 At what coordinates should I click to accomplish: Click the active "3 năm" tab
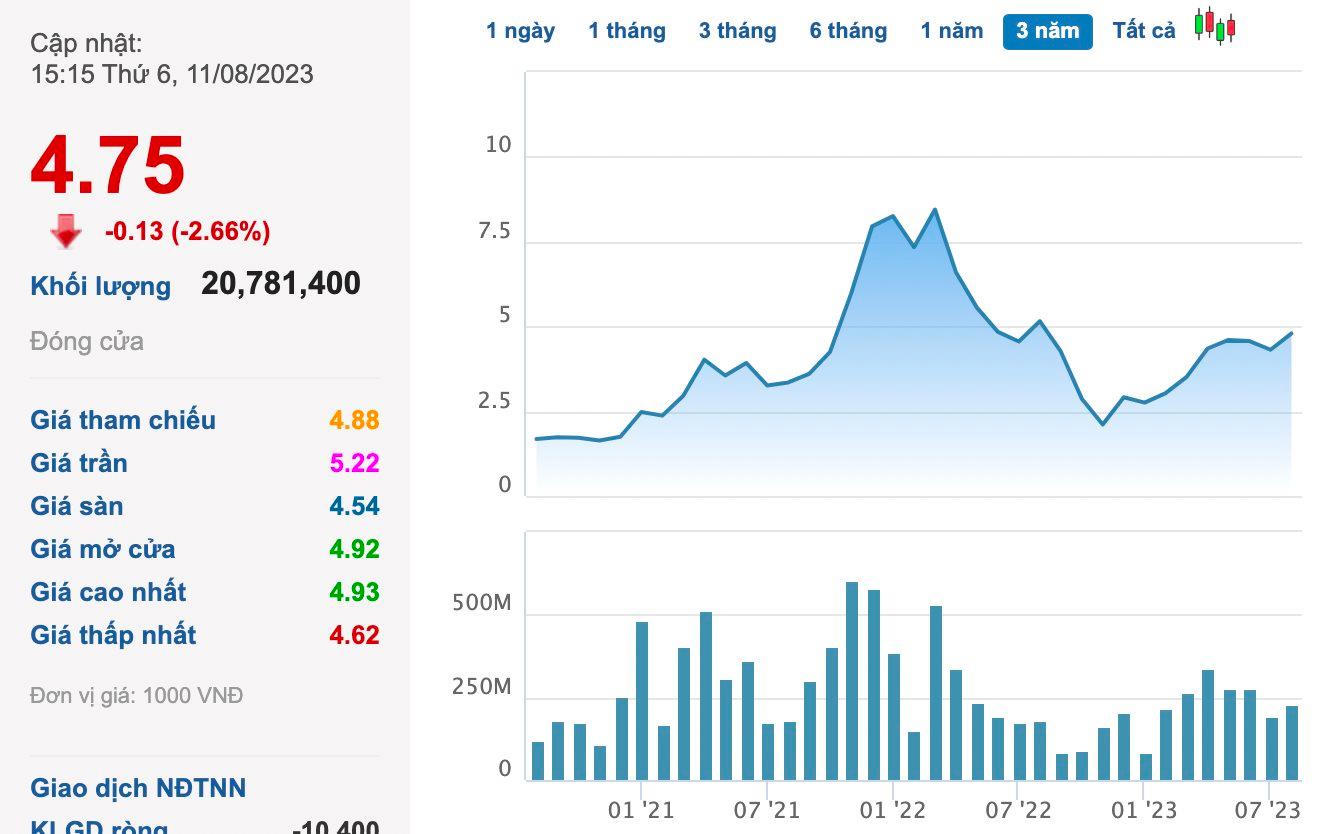click(1047, 31)
